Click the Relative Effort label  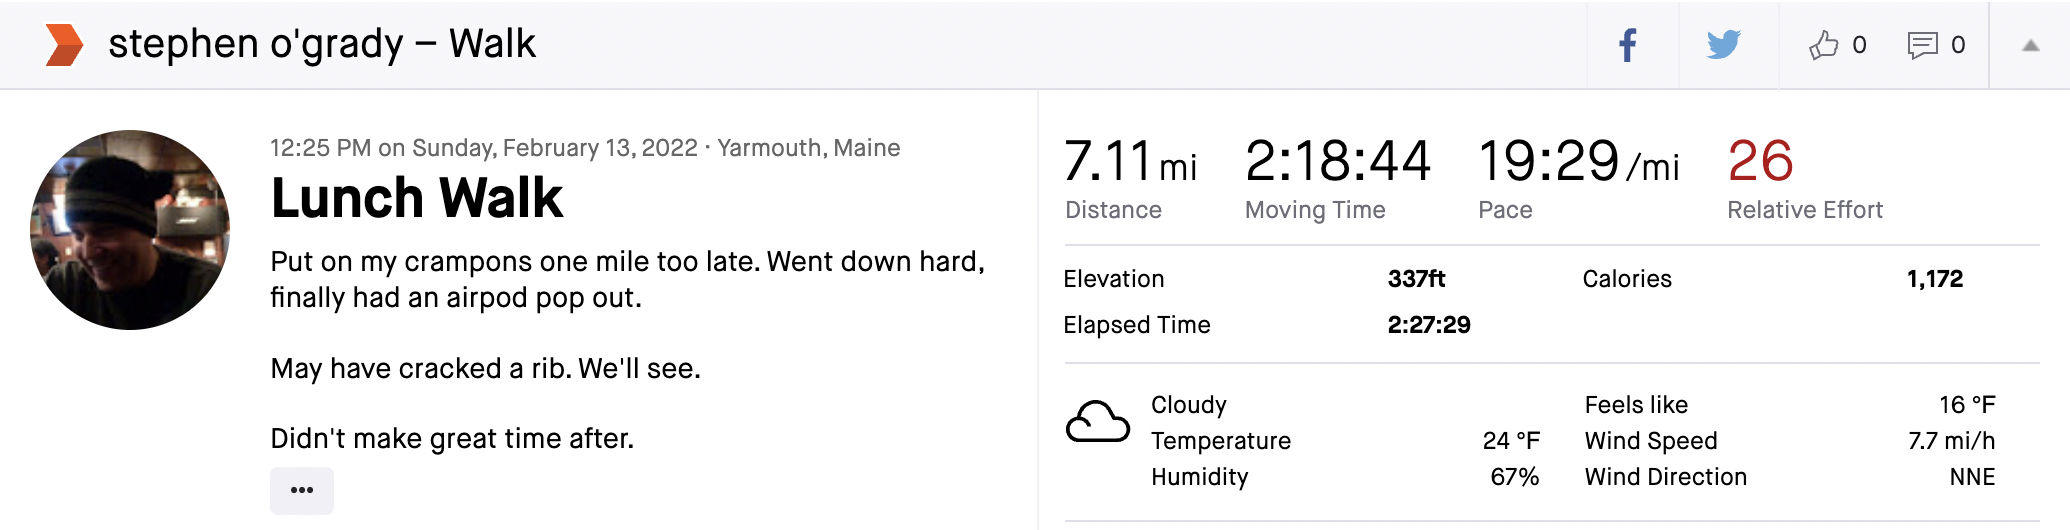[x=1804, y=210]
